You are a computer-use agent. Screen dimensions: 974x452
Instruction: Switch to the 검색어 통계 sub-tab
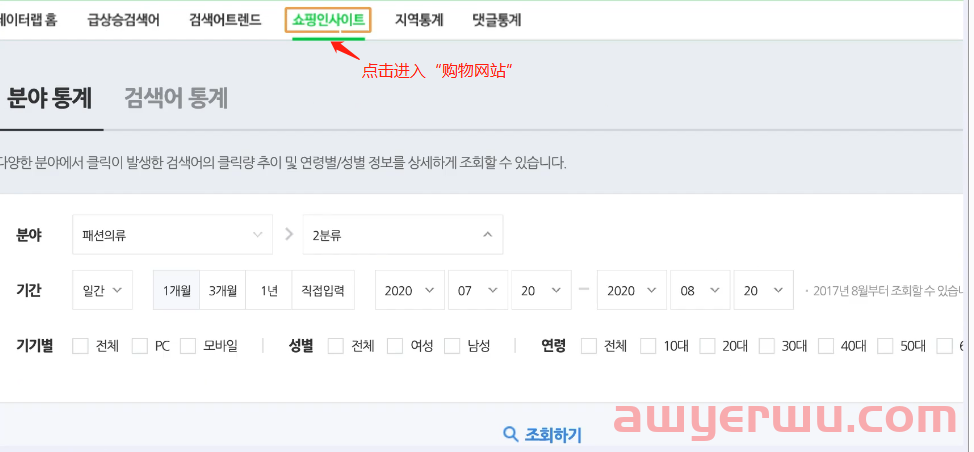[176, 99]
